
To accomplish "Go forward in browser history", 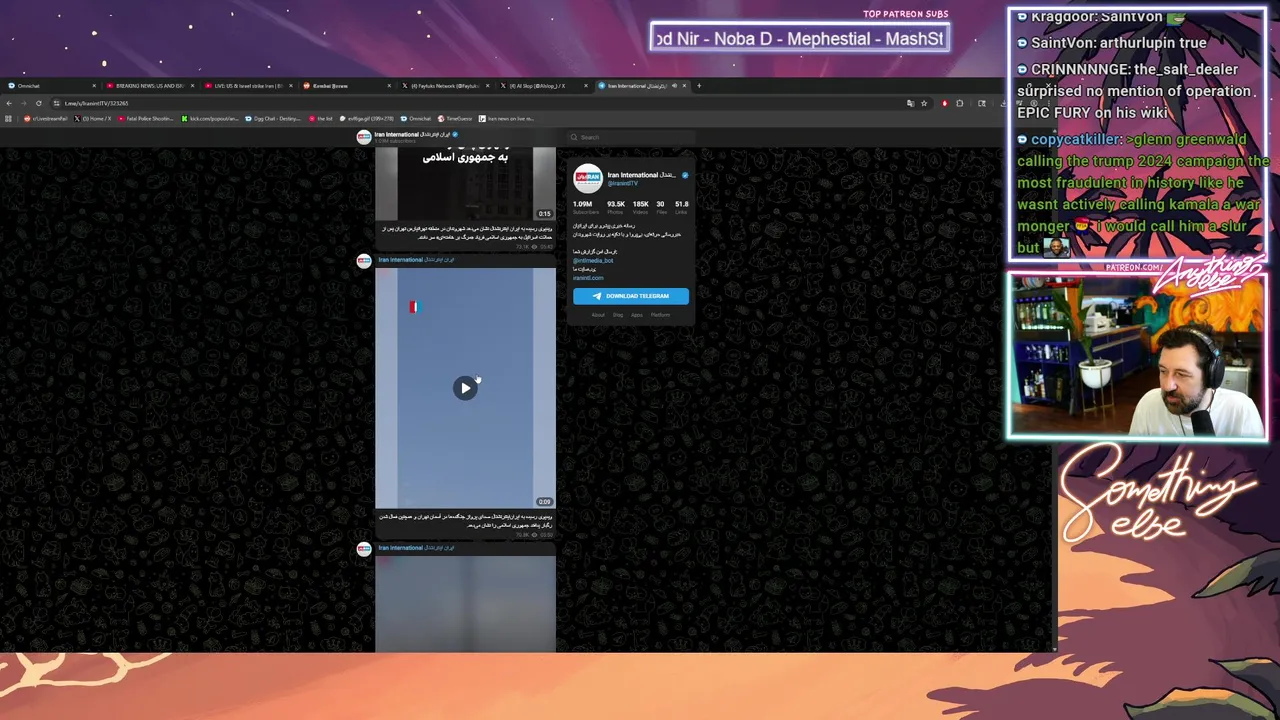I will [24, 103].
